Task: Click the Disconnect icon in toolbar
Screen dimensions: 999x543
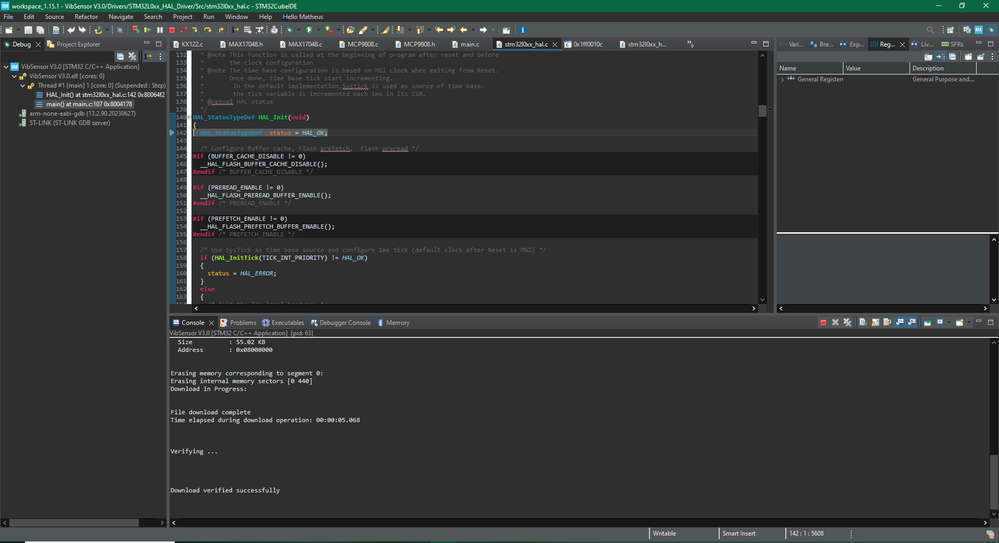Action: coord(183,30)
